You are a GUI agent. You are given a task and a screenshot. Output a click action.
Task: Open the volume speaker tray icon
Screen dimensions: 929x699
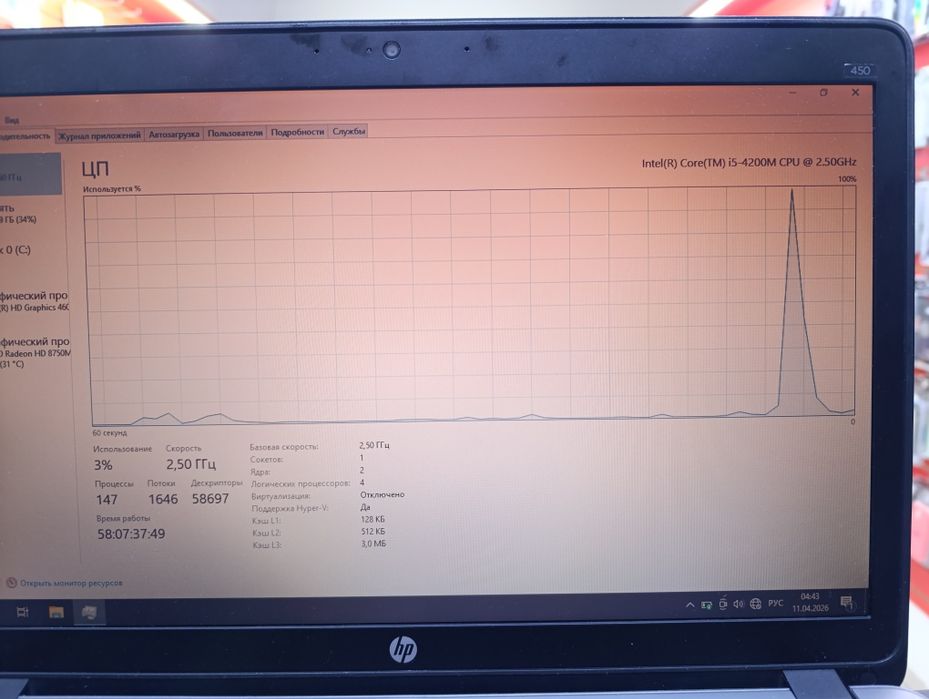(738, 604)
